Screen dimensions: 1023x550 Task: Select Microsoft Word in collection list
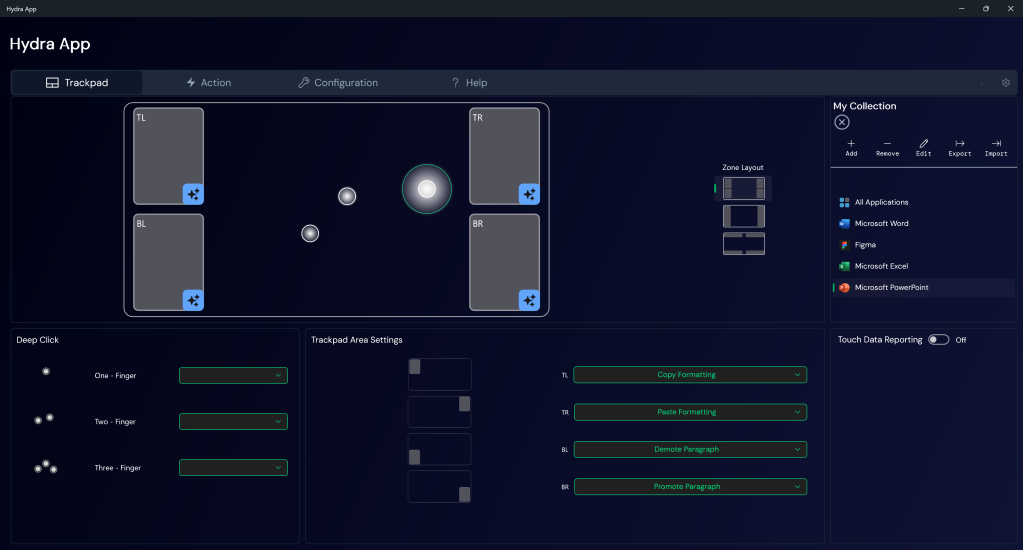(x=880, y=224)
